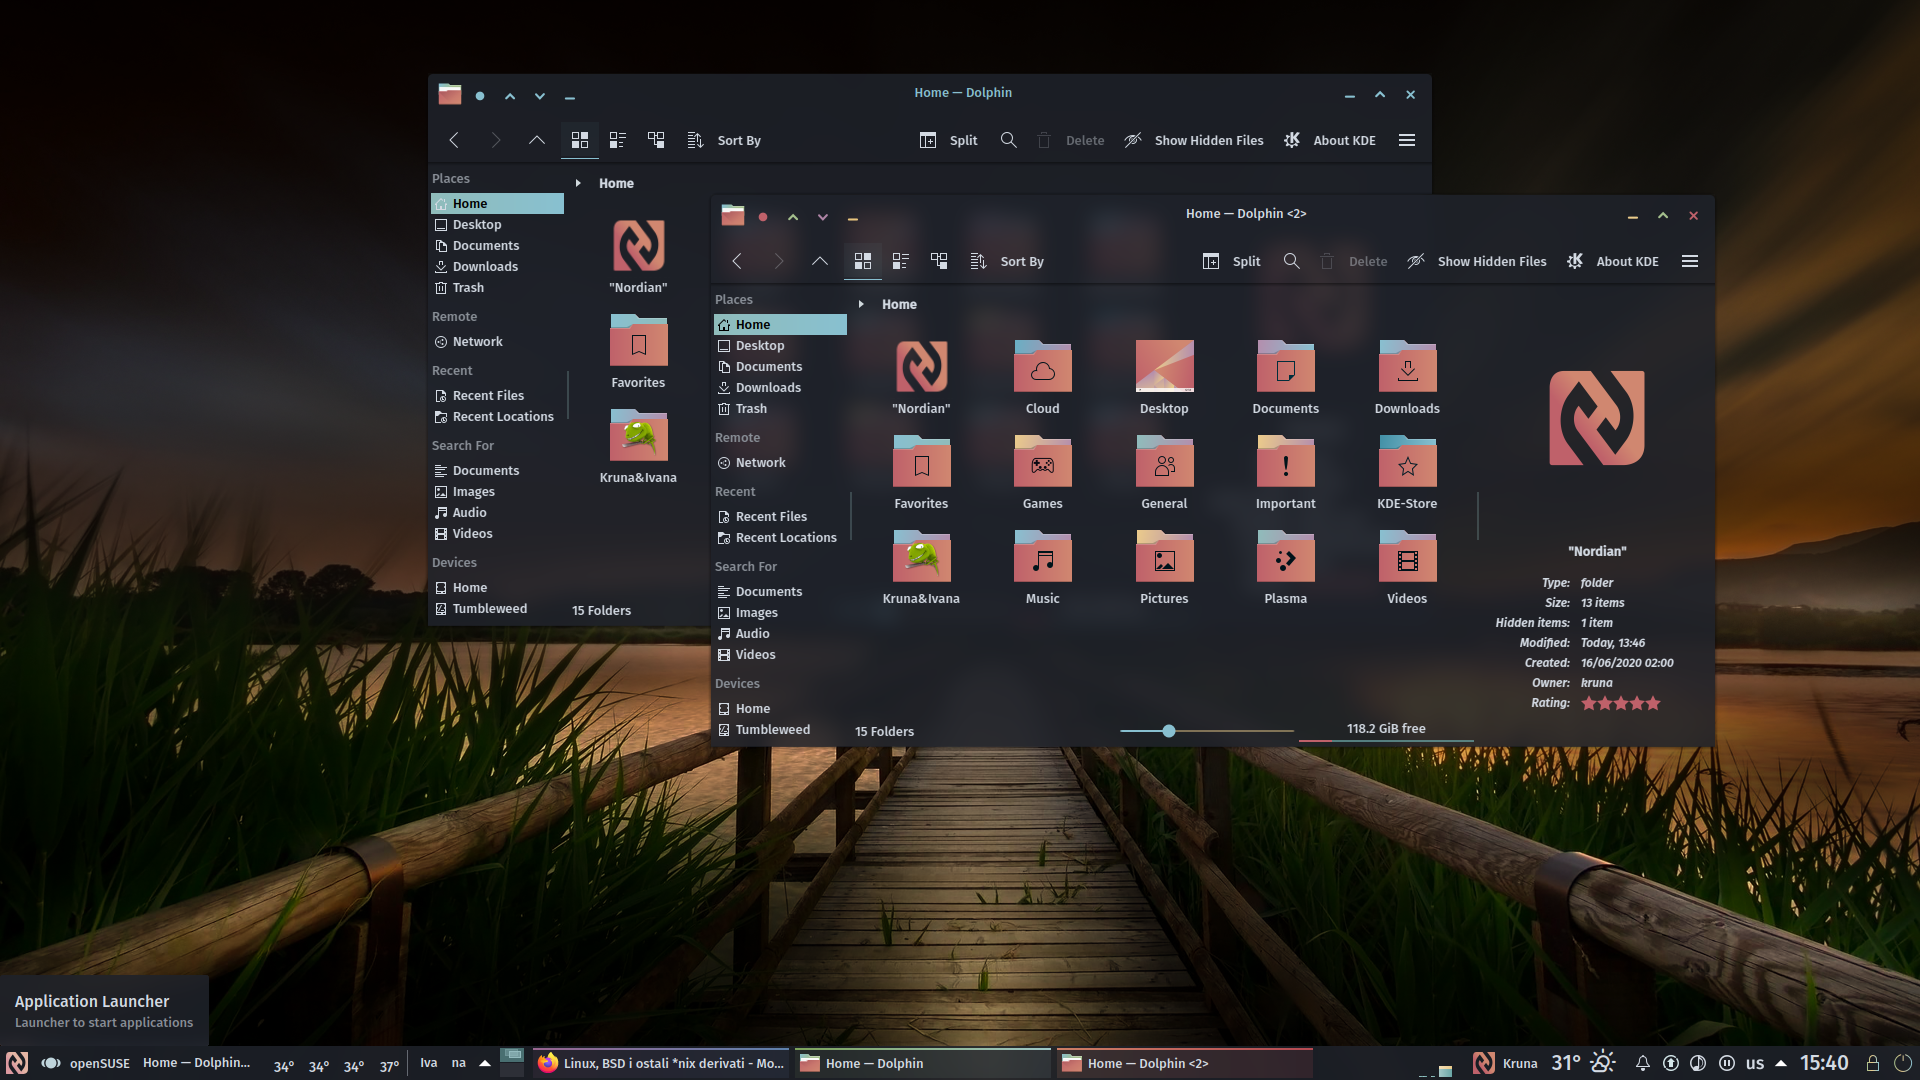Select Desktop in Dolphin <2> Places panel
Viewport: 1920px width, 1080px height.
tap(780, 345)
